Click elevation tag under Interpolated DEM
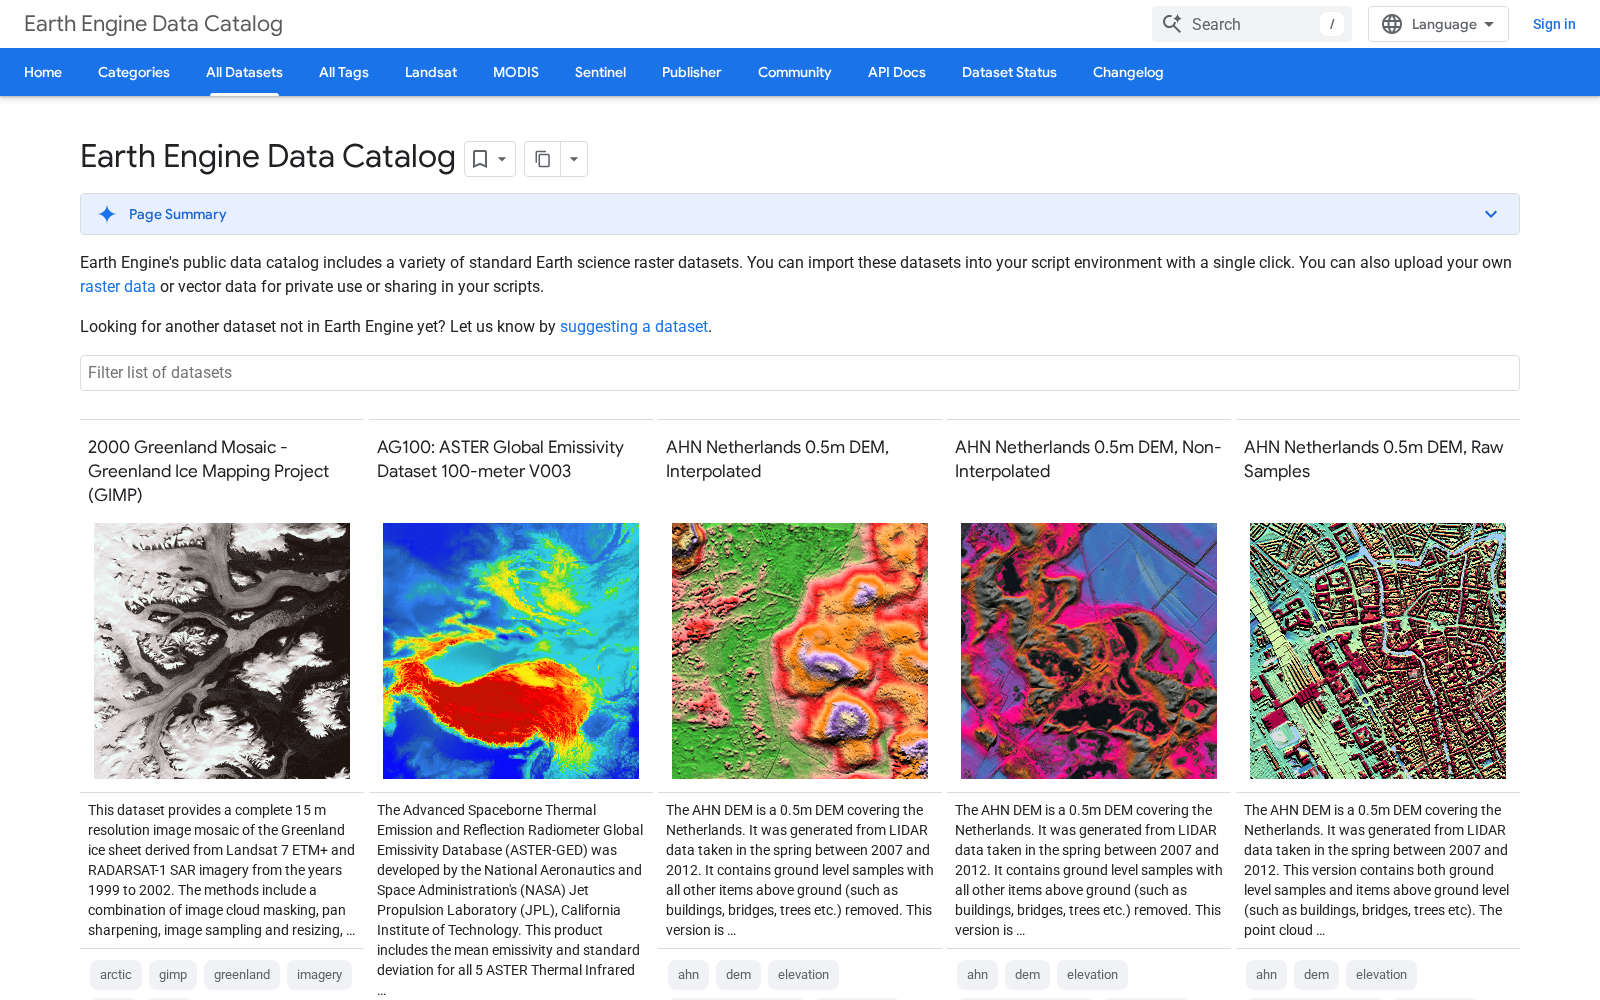Screen dimensions: 1600x1000 (804, 975)
